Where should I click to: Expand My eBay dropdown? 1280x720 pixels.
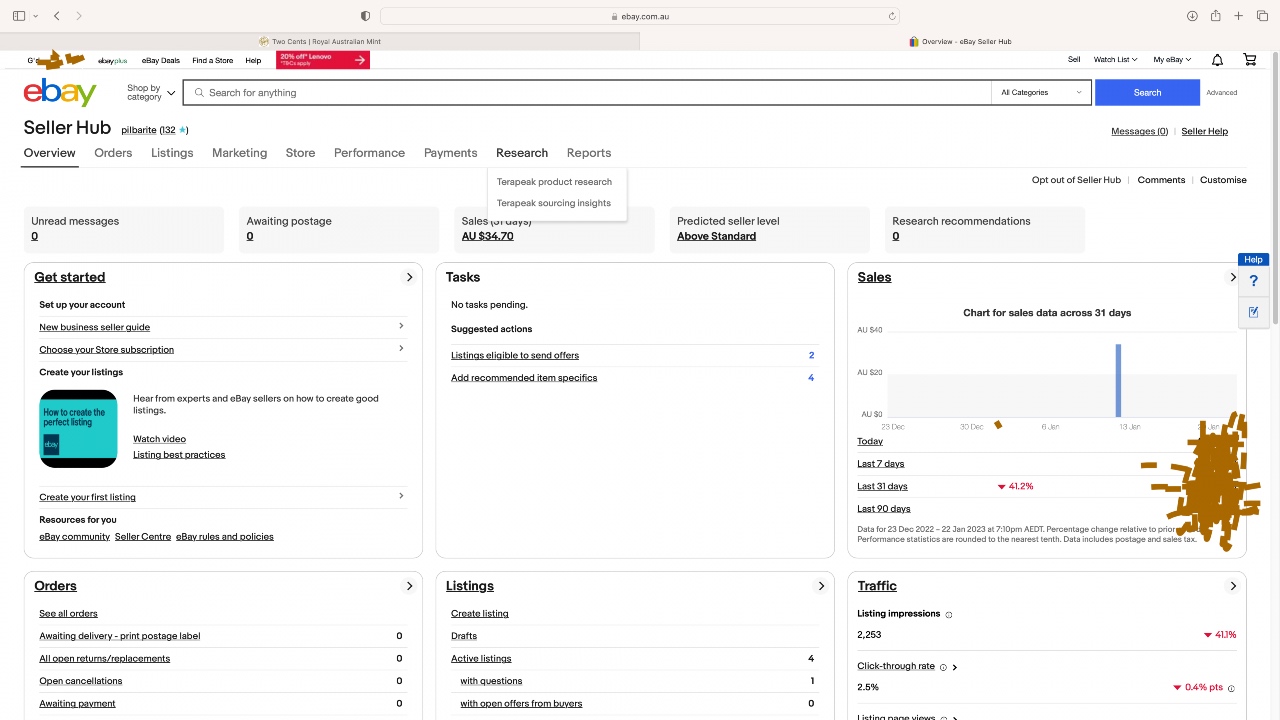1172,60
